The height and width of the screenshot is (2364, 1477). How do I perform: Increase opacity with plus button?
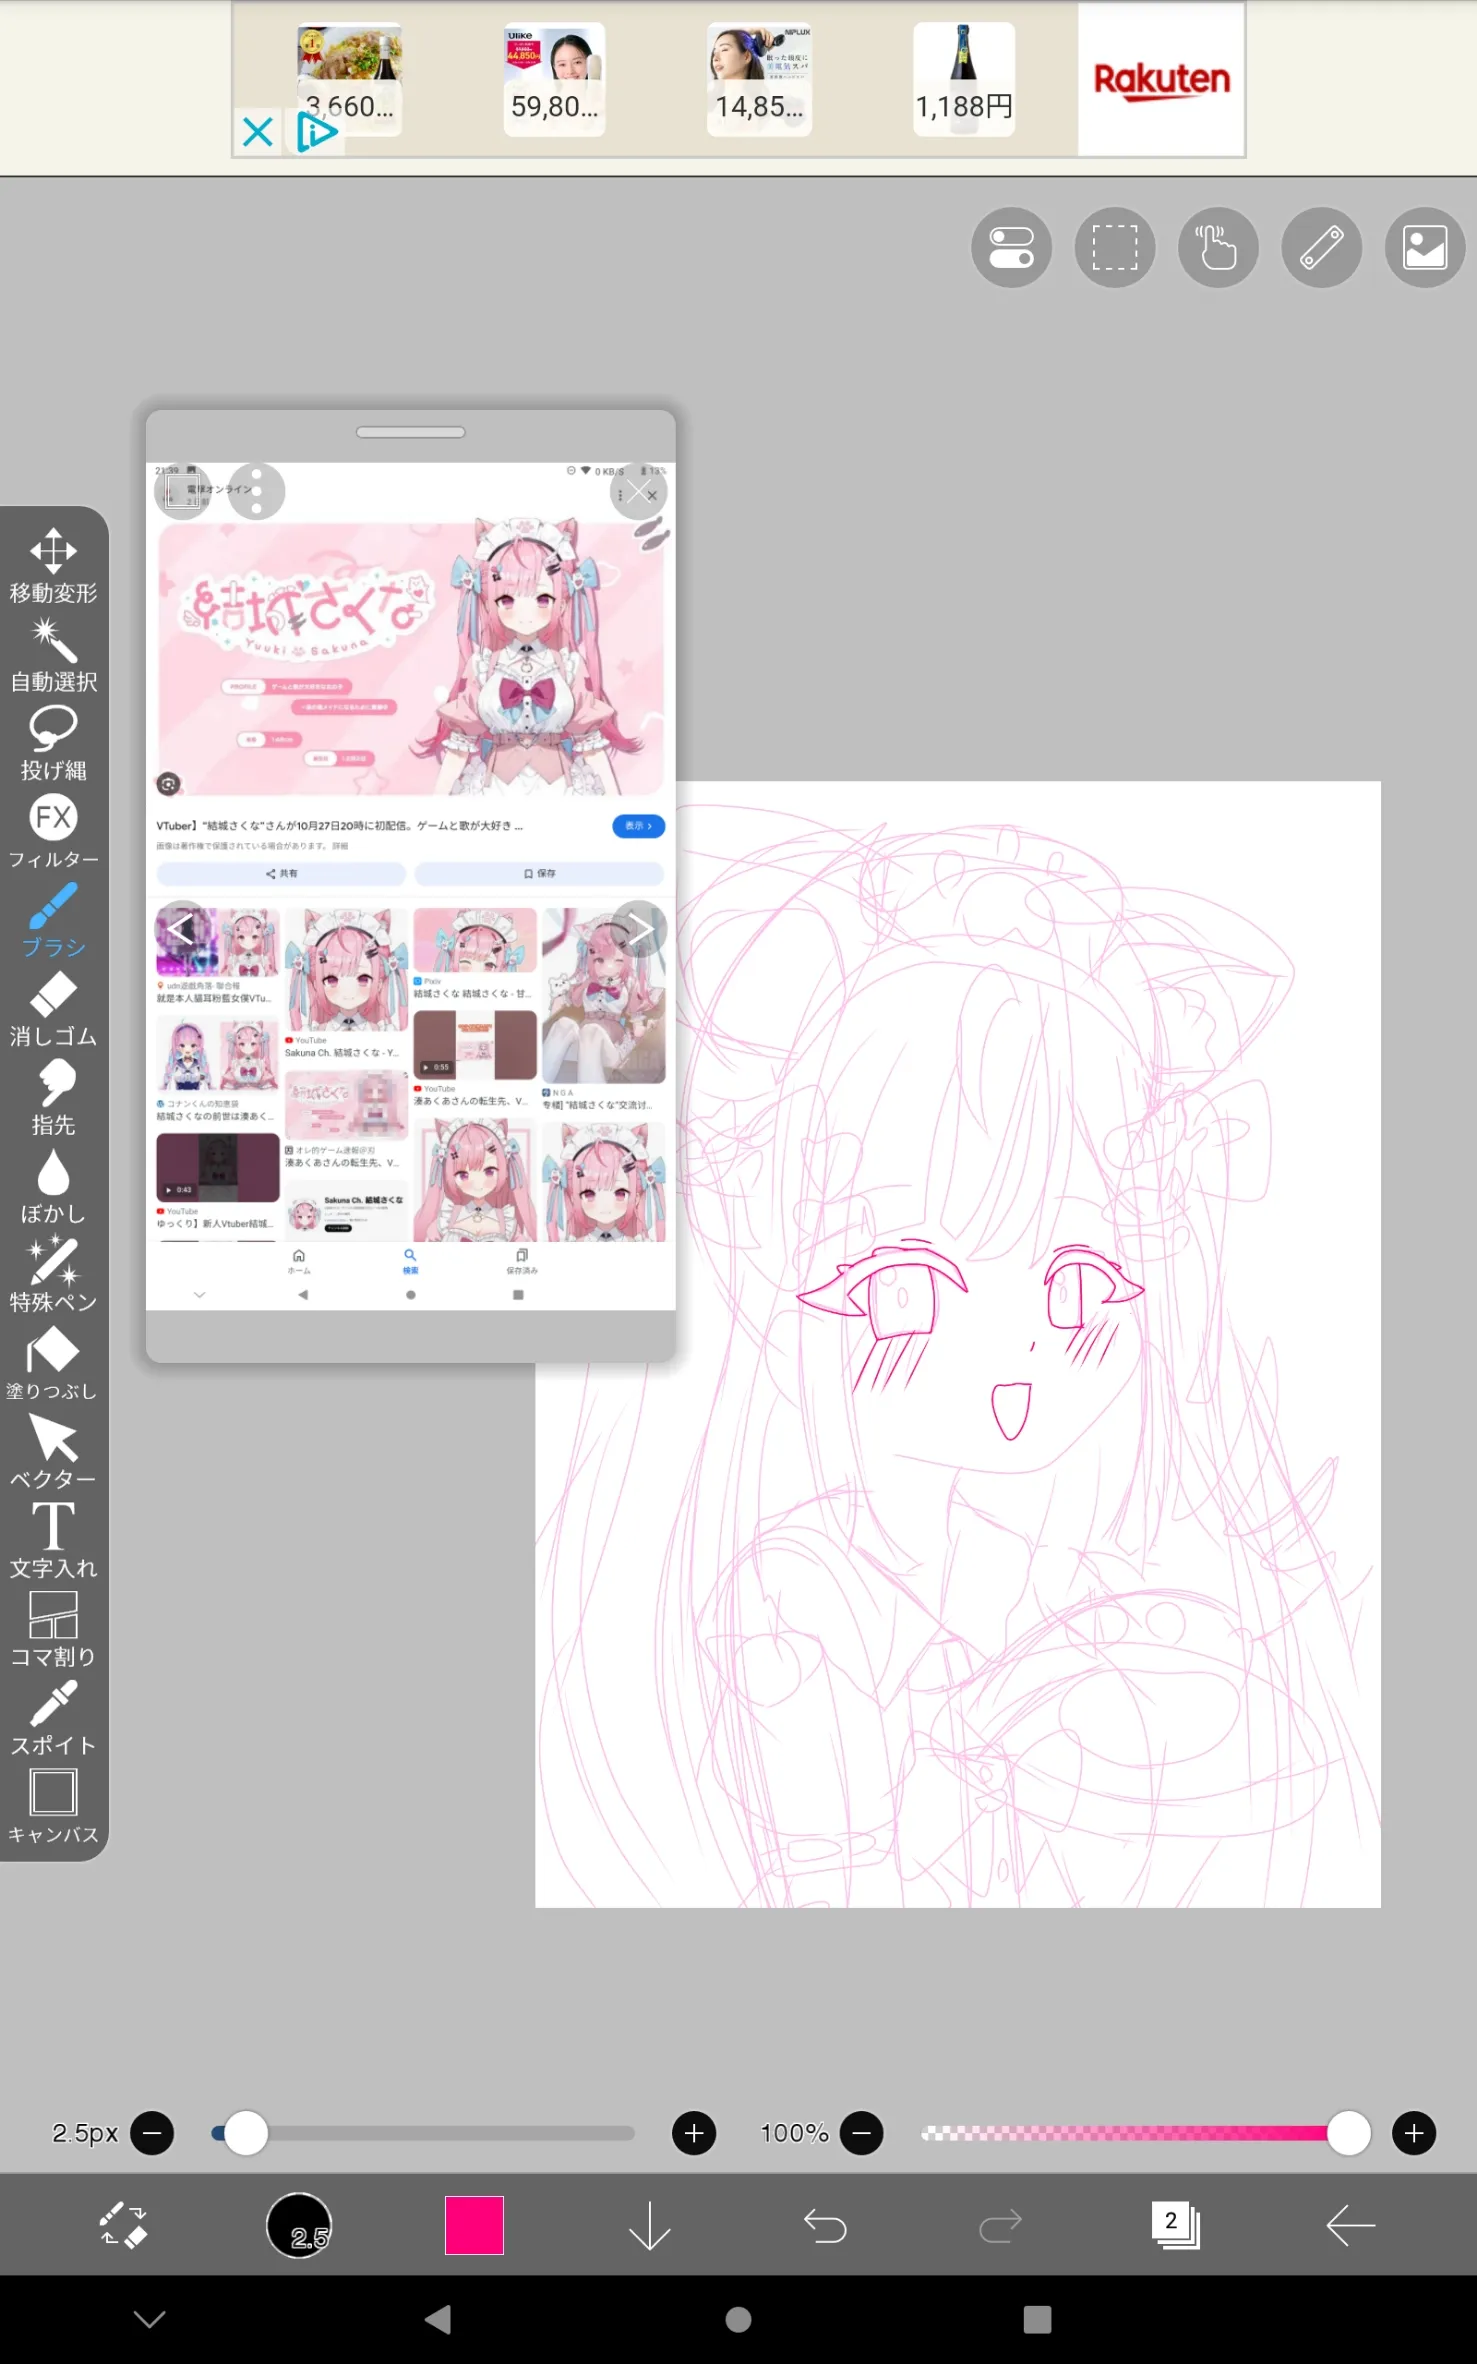[x=1414, y=2133]
